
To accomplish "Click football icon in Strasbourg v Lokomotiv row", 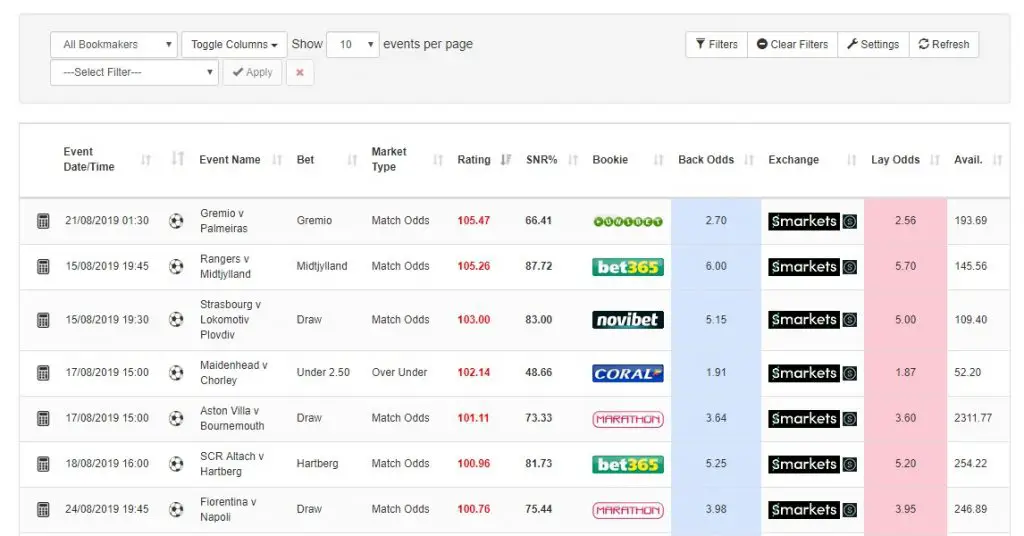I will coord(176,319).
